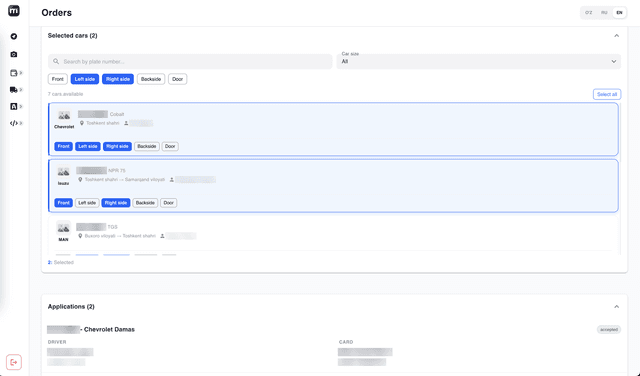Toggle Front on the Isuzu NPR 75
This screenshot has width=640, height=376.
pos(63,203)
